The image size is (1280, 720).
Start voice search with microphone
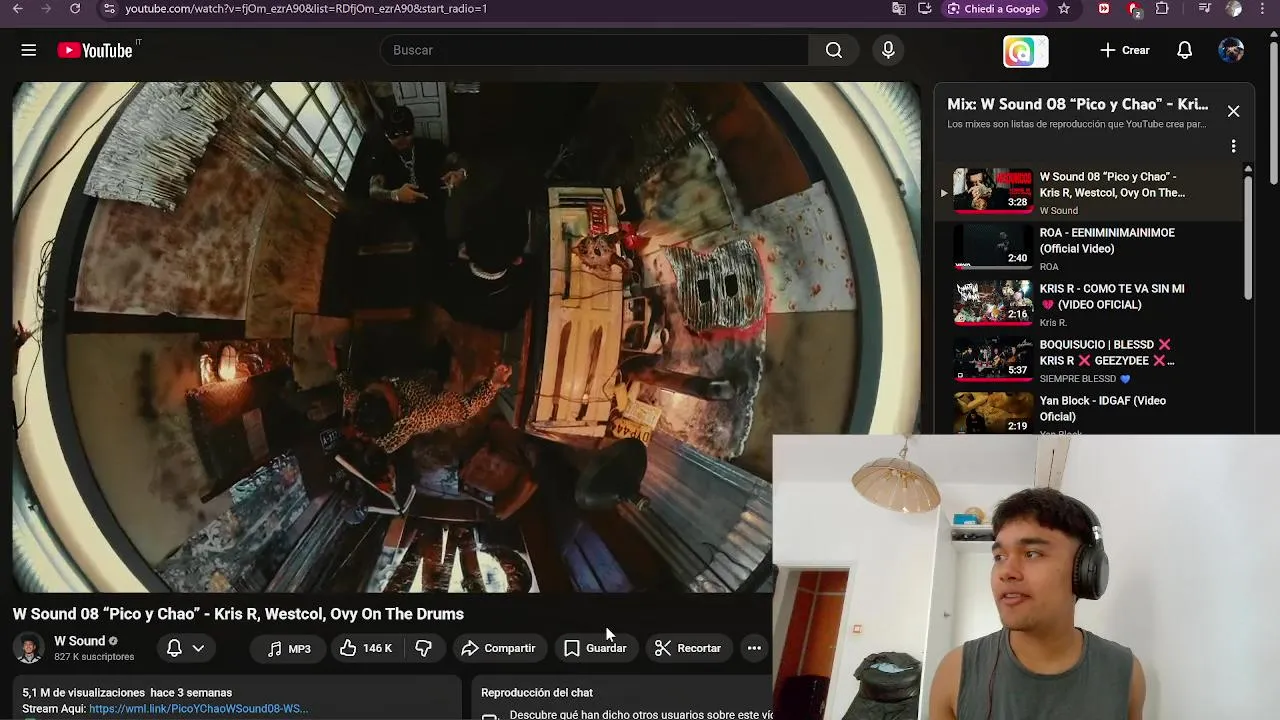point(888,50)
